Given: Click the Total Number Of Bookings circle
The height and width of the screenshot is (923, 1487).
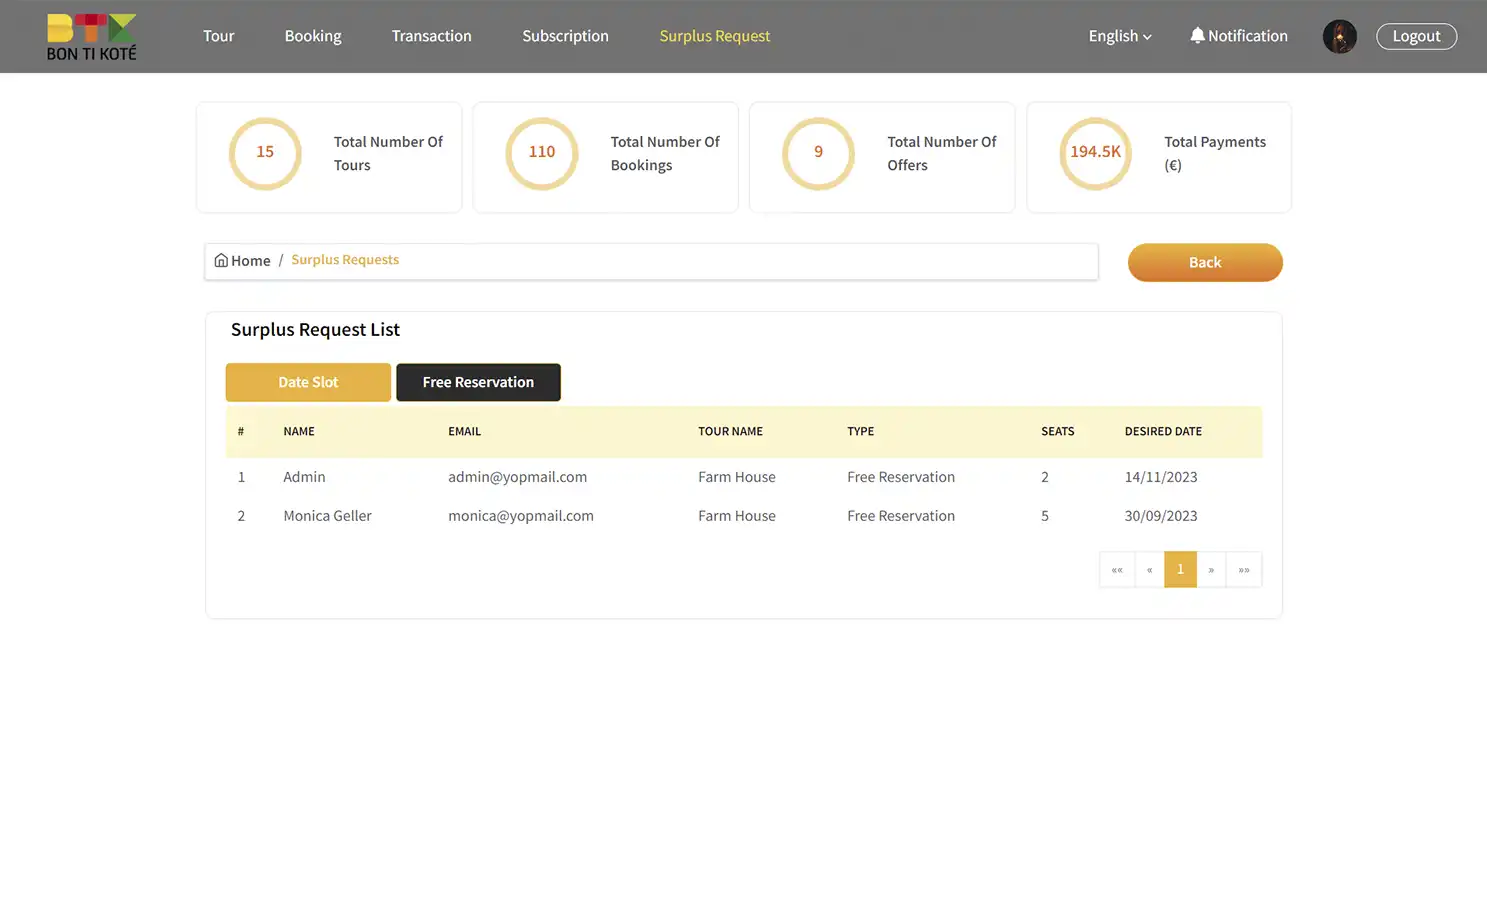Looking at the screenshot, I should 542,154.
